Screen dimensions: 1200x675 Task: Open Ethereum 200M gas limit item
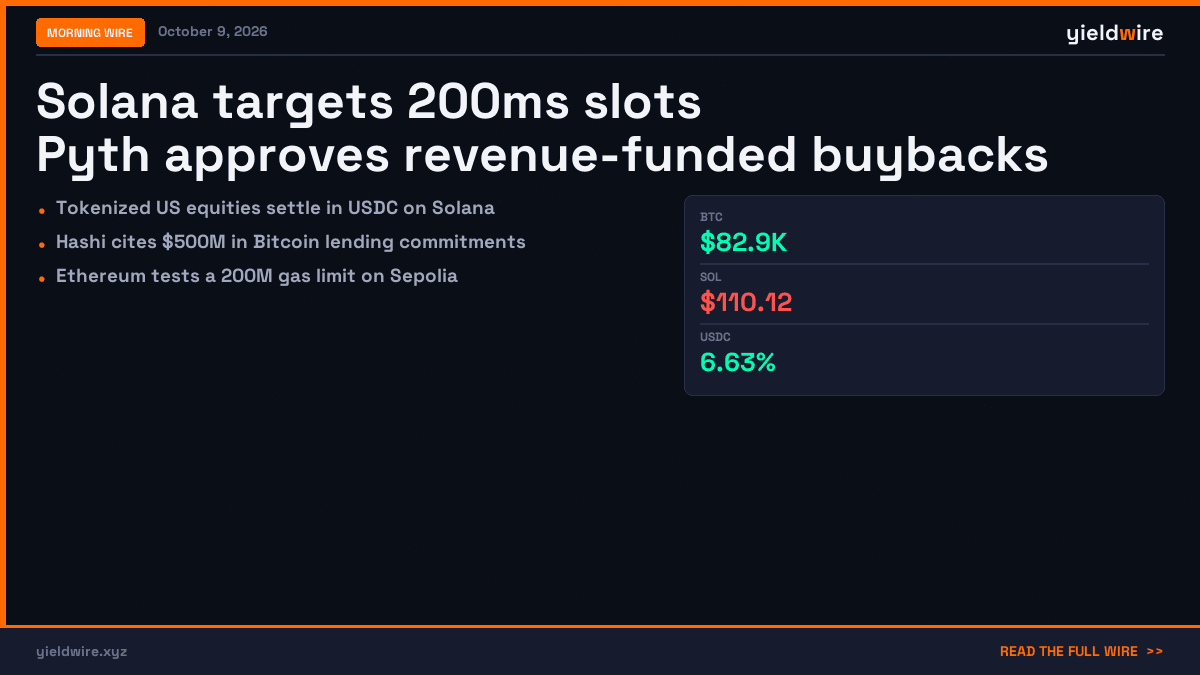pos(257,276)
